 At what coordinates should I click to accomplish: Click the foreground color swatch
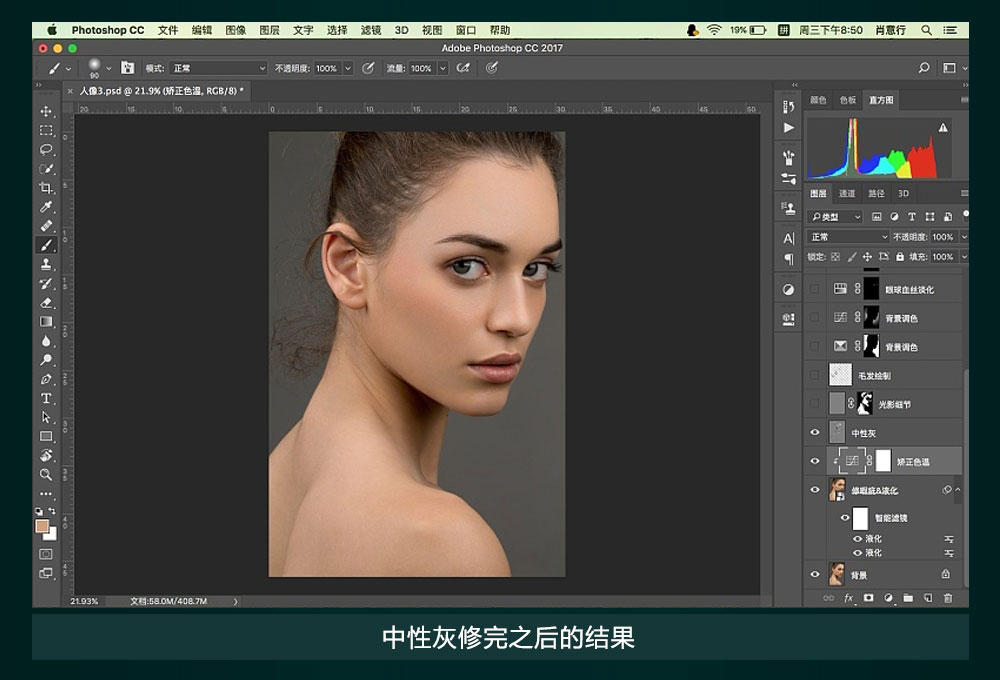click(42, 526)
